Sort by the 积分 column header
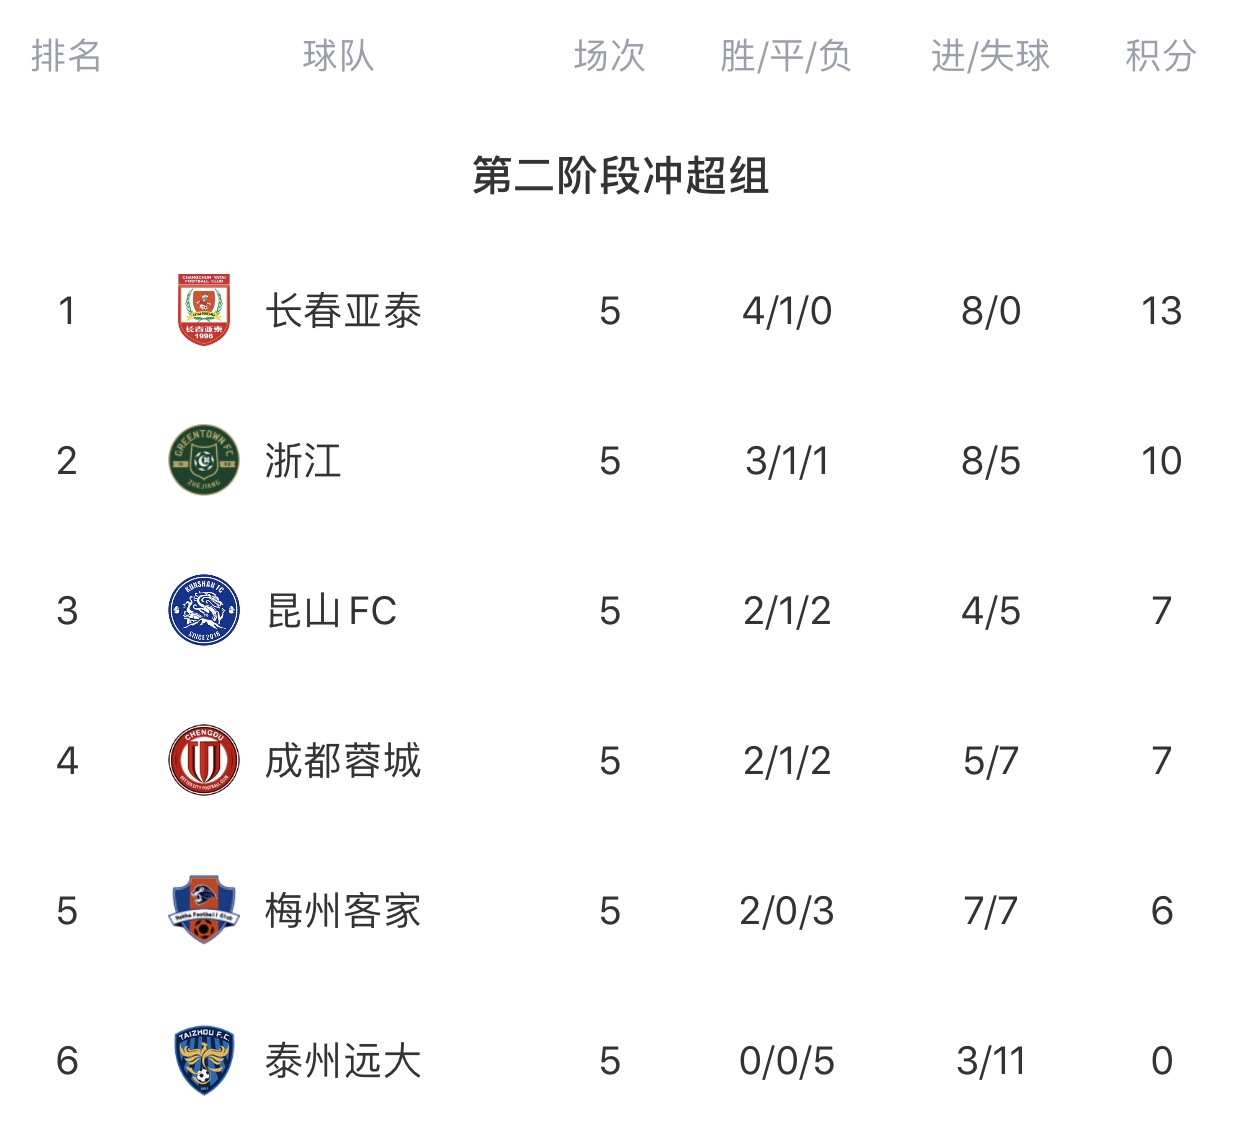The height and width of the screenshot is (1134, 1242). (1161, 56)
